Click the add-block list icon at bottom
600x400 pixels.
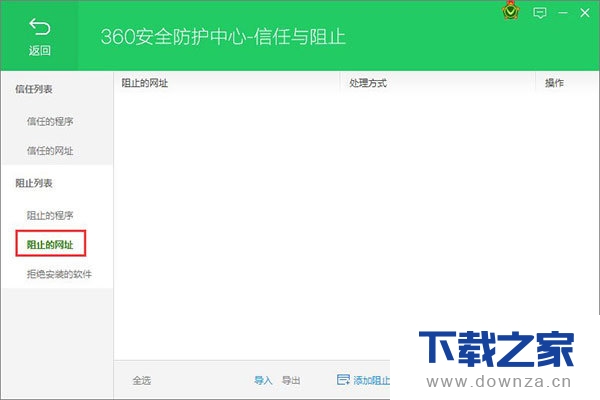tap(343, 380)
